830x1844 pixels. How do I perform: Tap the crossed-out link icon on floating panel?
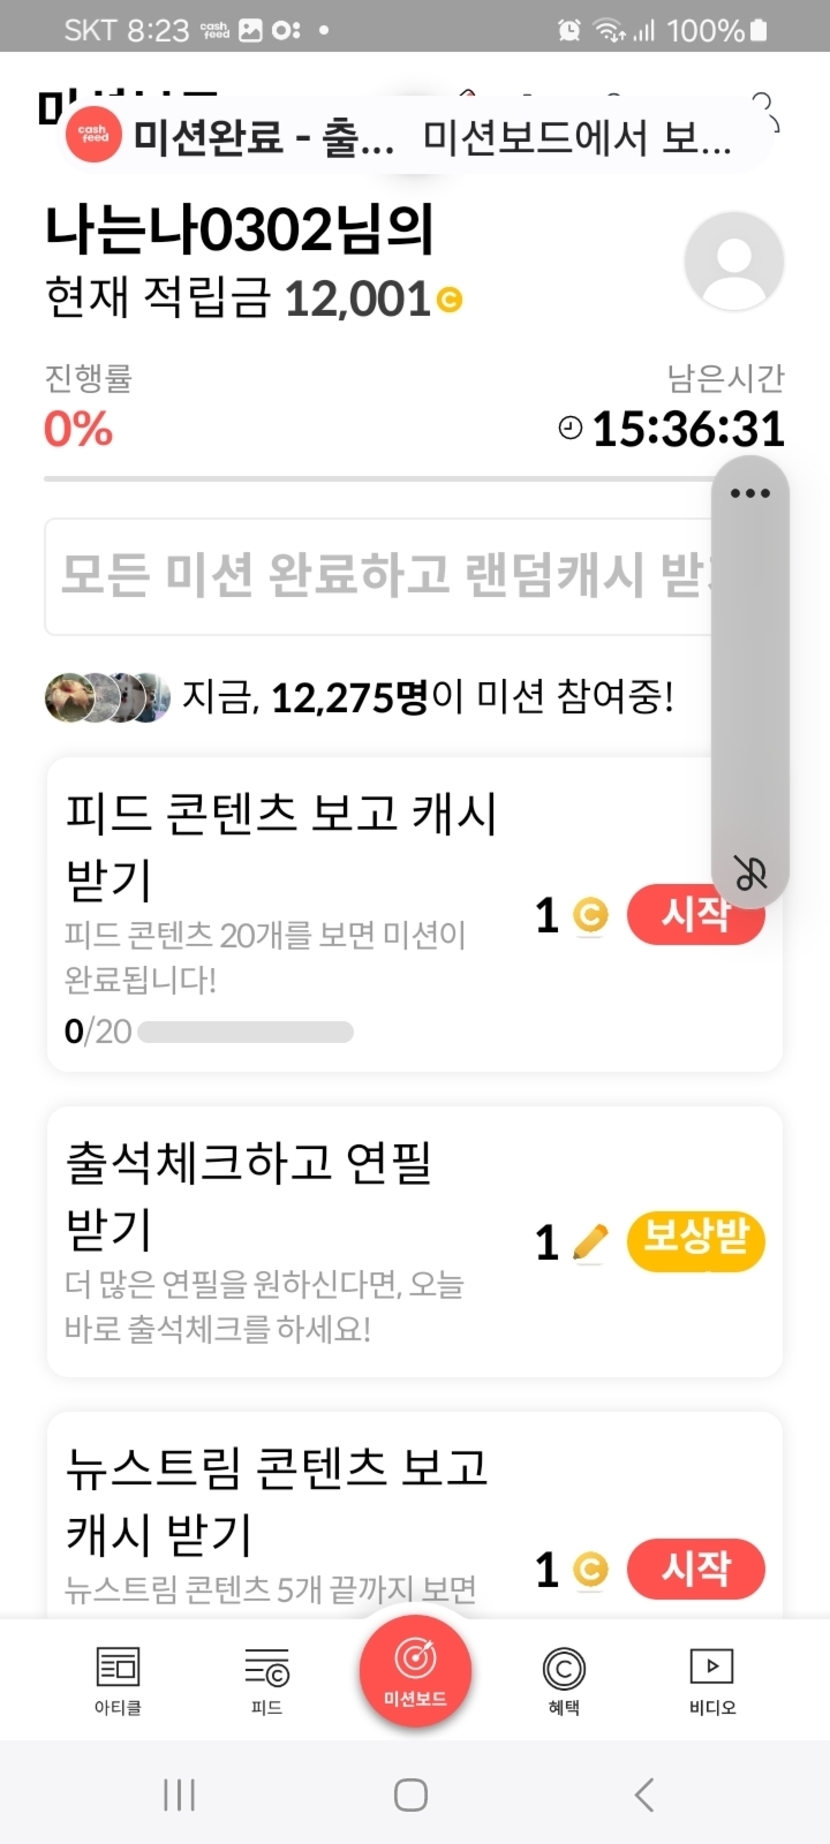[750, 873]
